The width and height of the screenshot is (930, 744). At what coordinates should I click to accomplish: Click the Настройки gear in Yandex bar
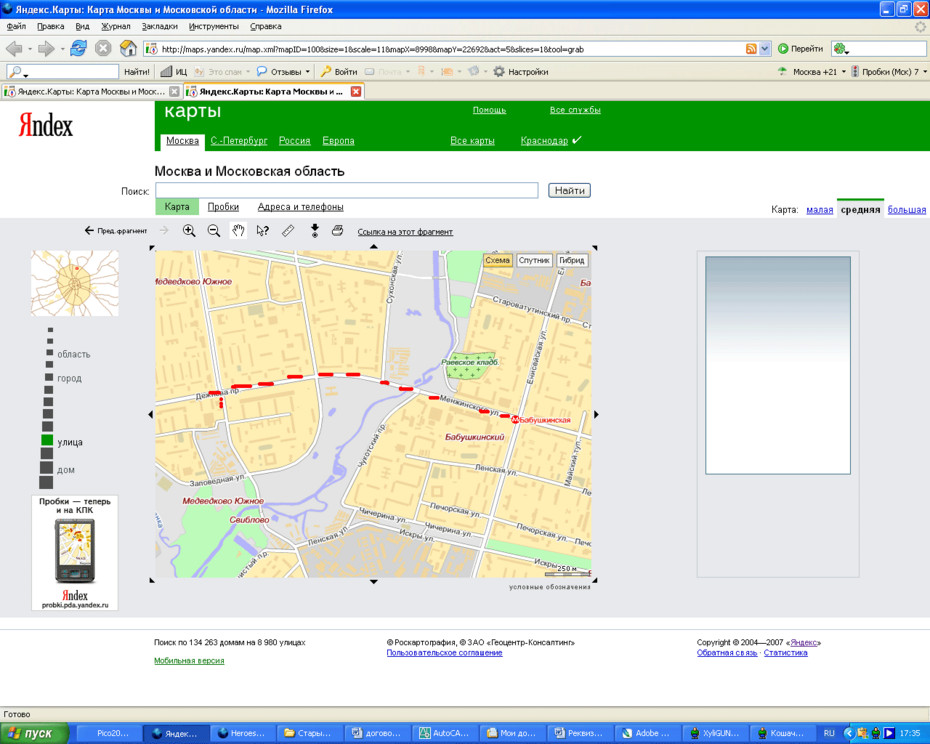[x=521, y=72]
